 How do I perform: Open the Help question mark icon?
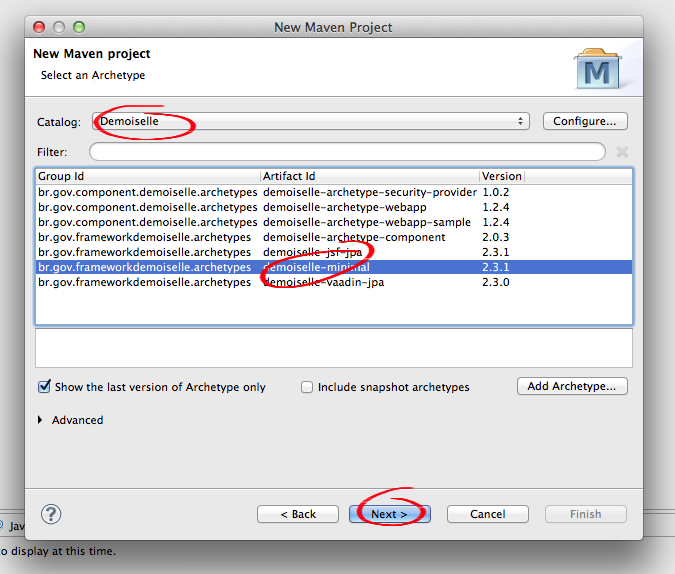click(51, 514)
